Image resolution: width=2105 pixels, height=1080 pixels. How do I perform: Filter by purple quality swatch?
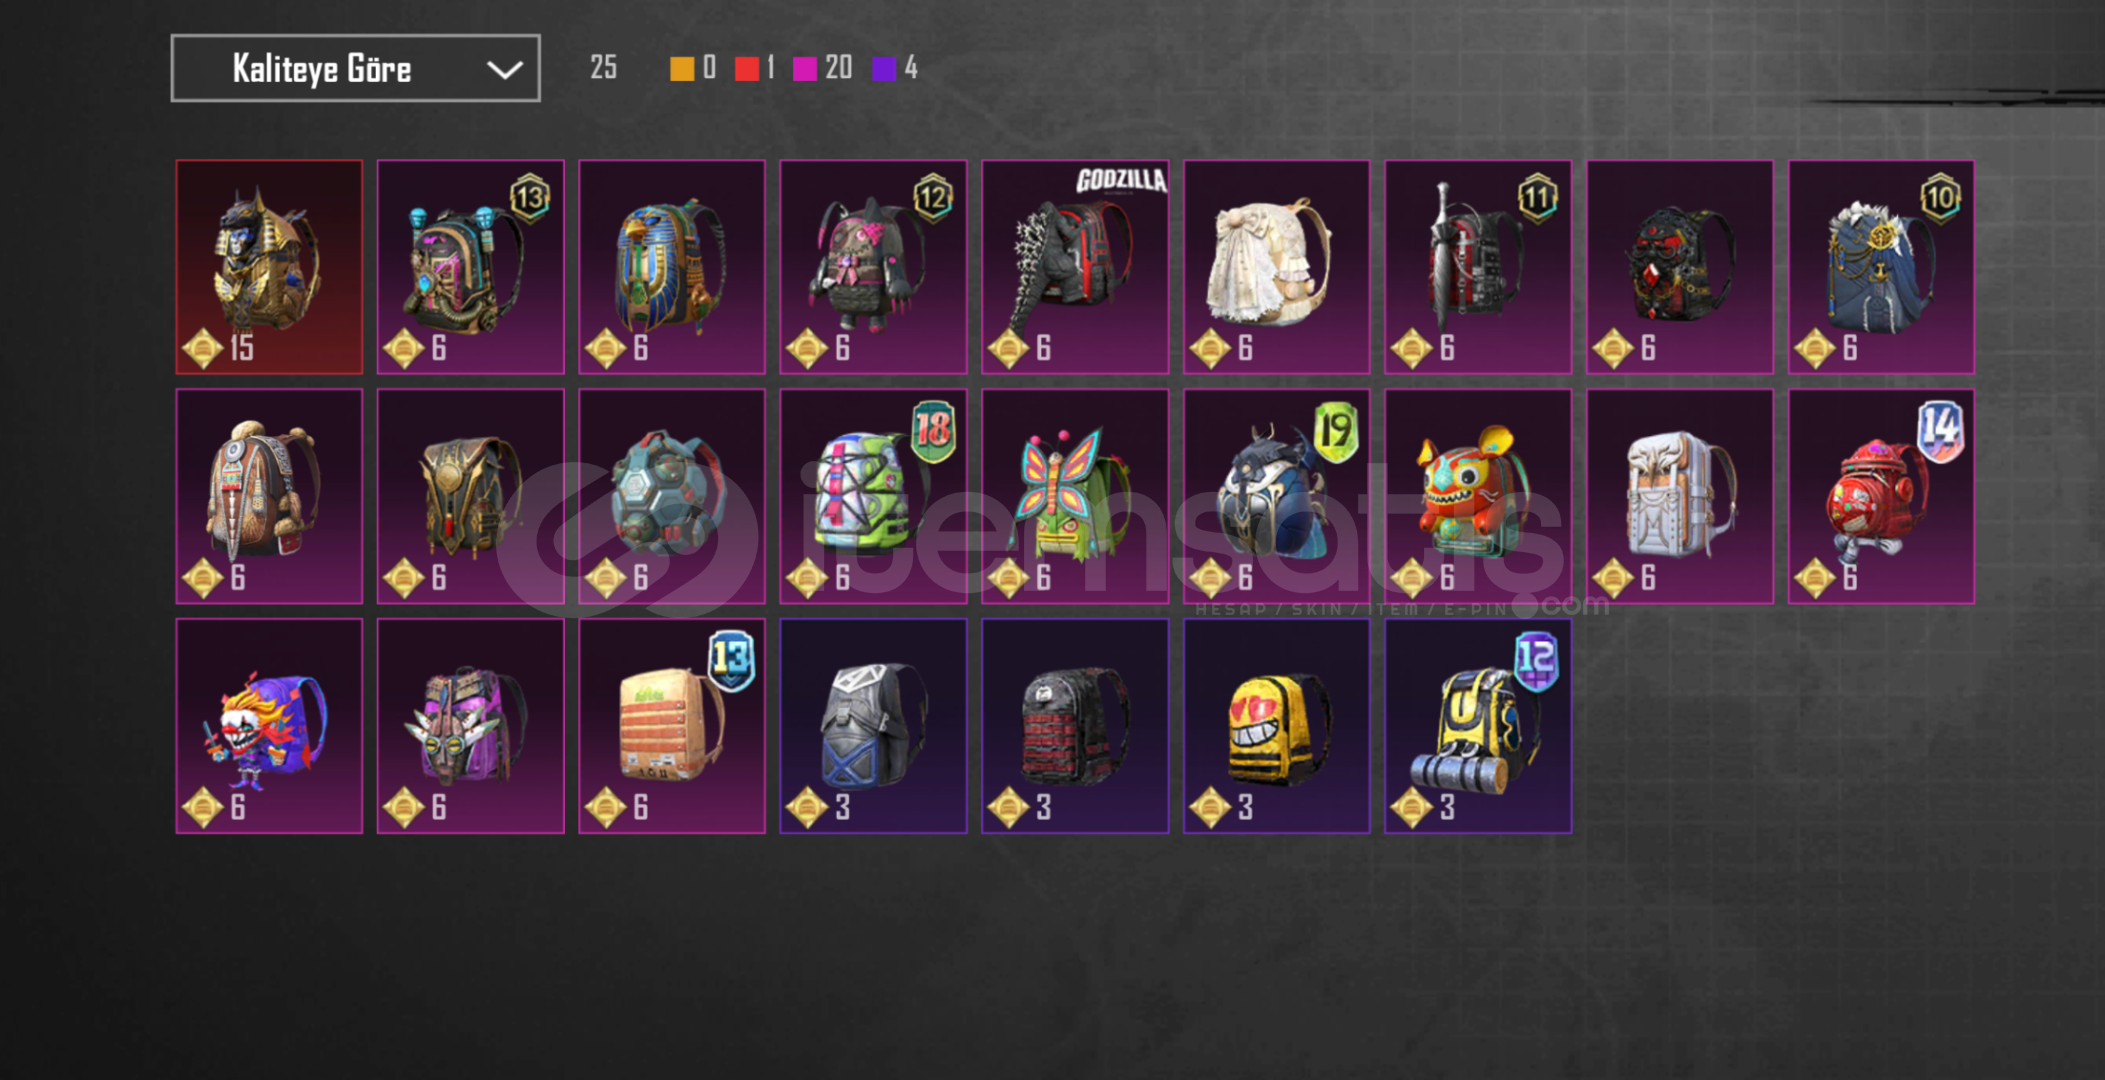click(884, 68)
